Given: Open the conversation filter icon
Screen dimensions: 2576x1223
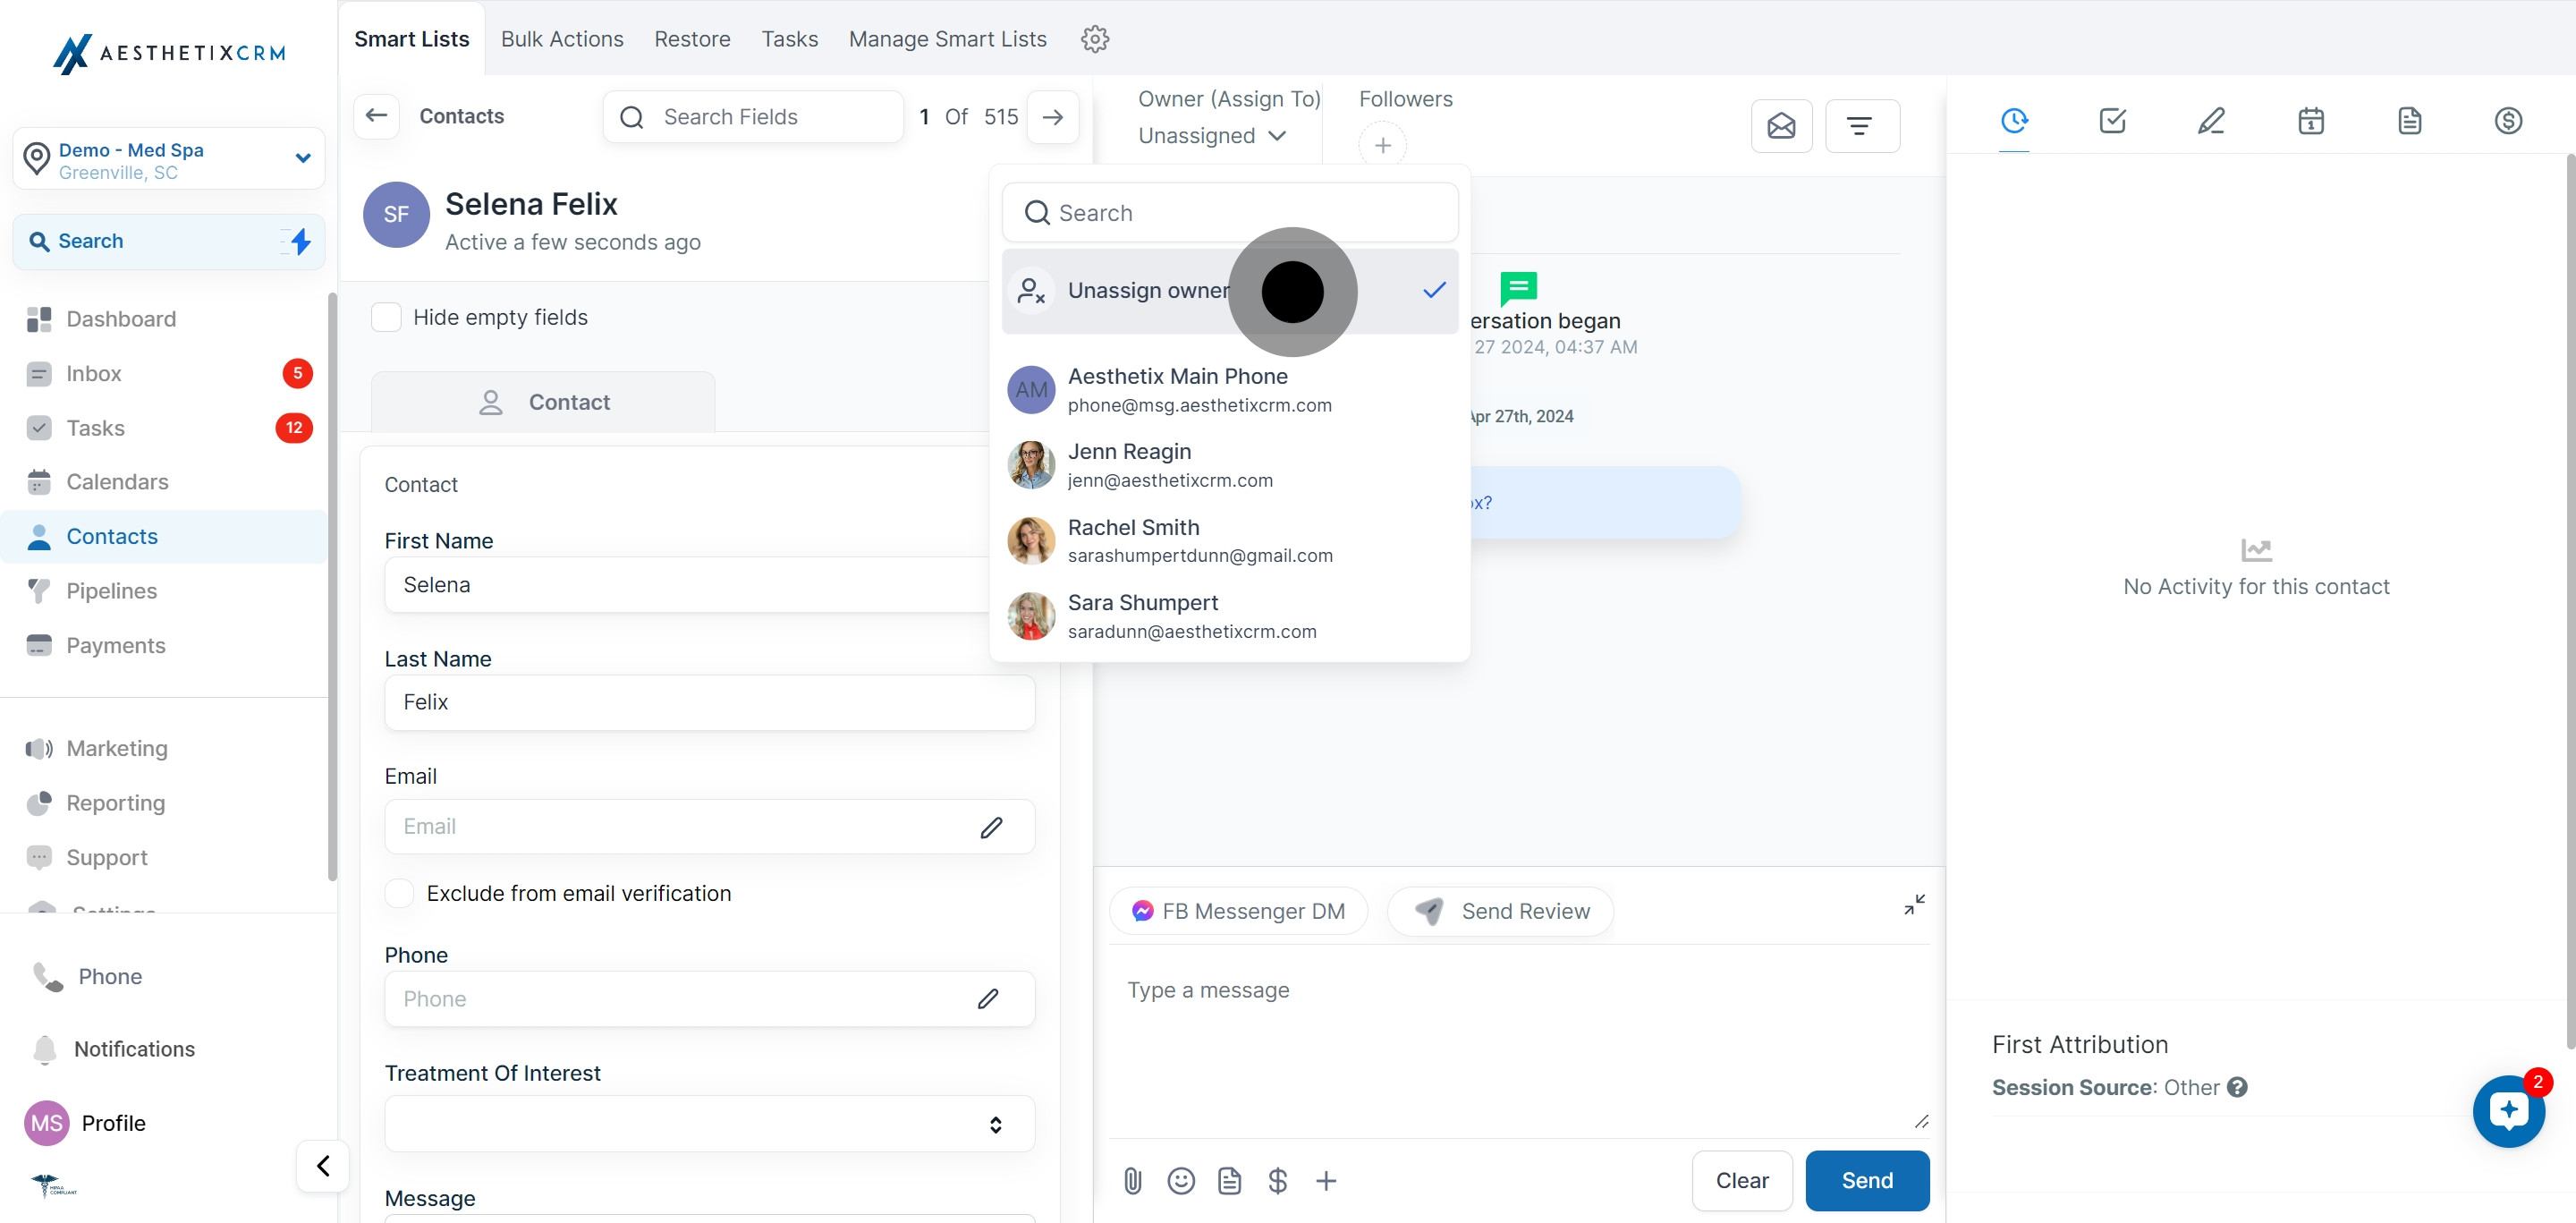Looking at the screenshot, I should point(1860,126).
